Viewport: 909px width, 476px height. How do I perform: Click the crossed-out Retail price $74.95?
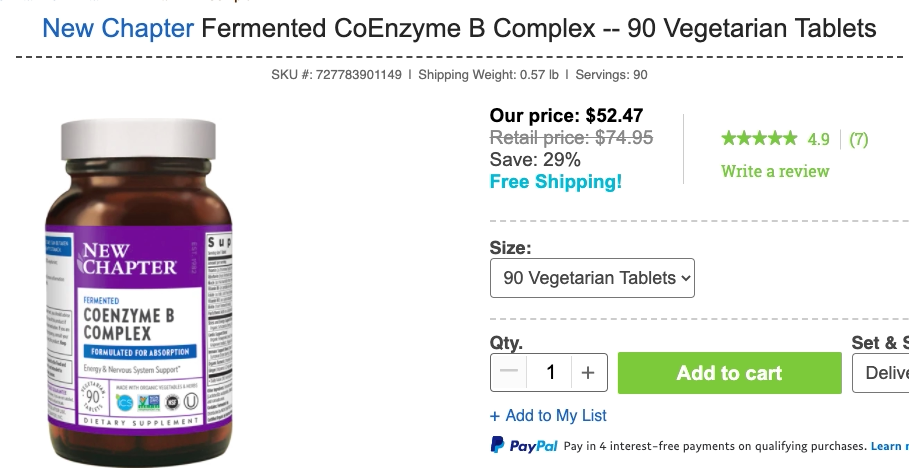tap(571, 138)
